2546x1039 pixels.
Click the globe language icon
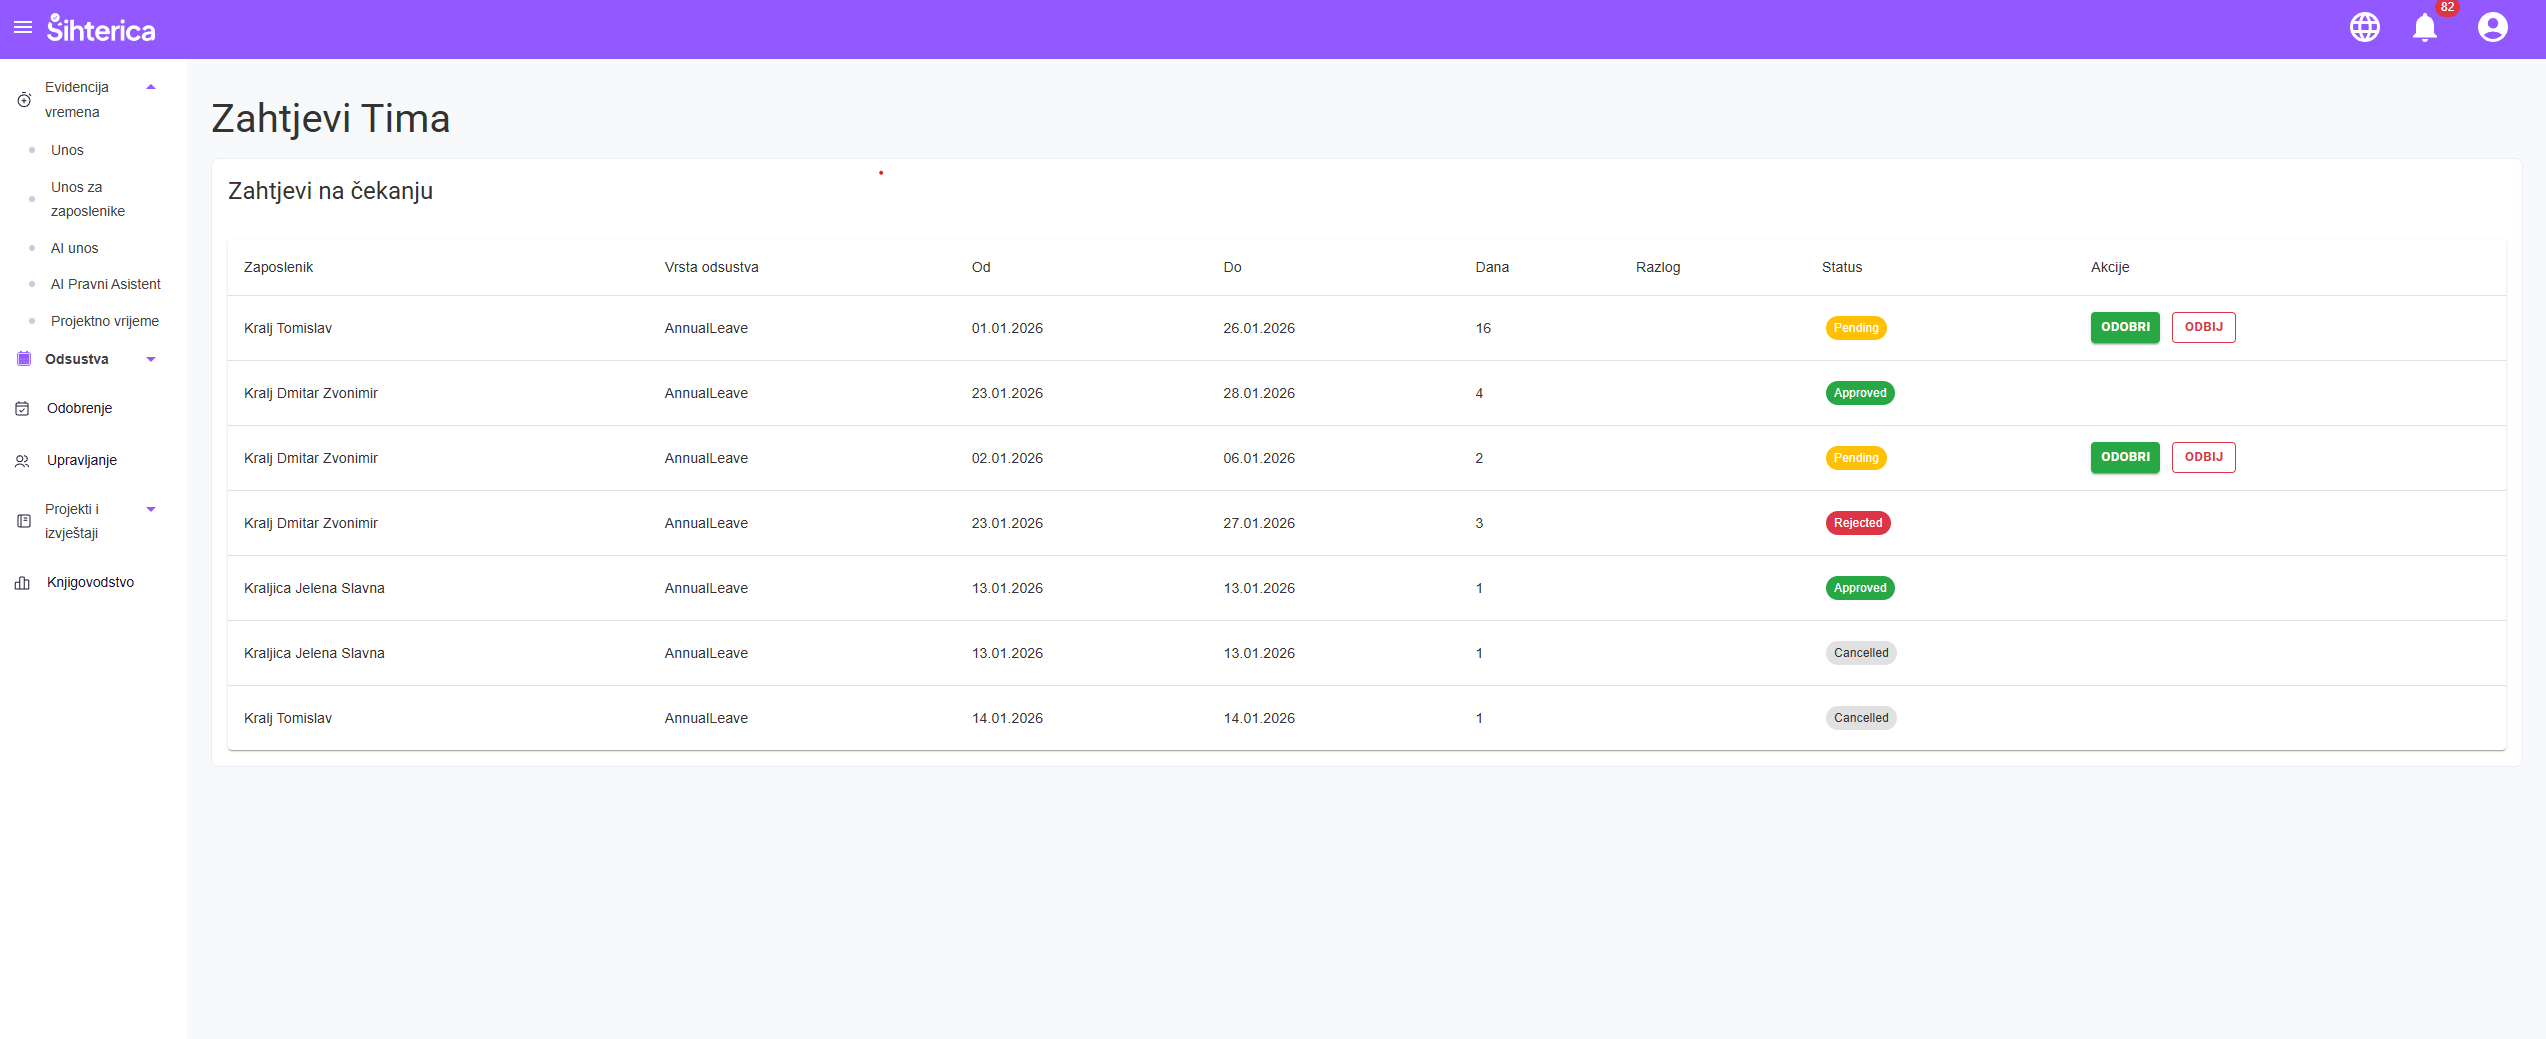(2364, 28)
